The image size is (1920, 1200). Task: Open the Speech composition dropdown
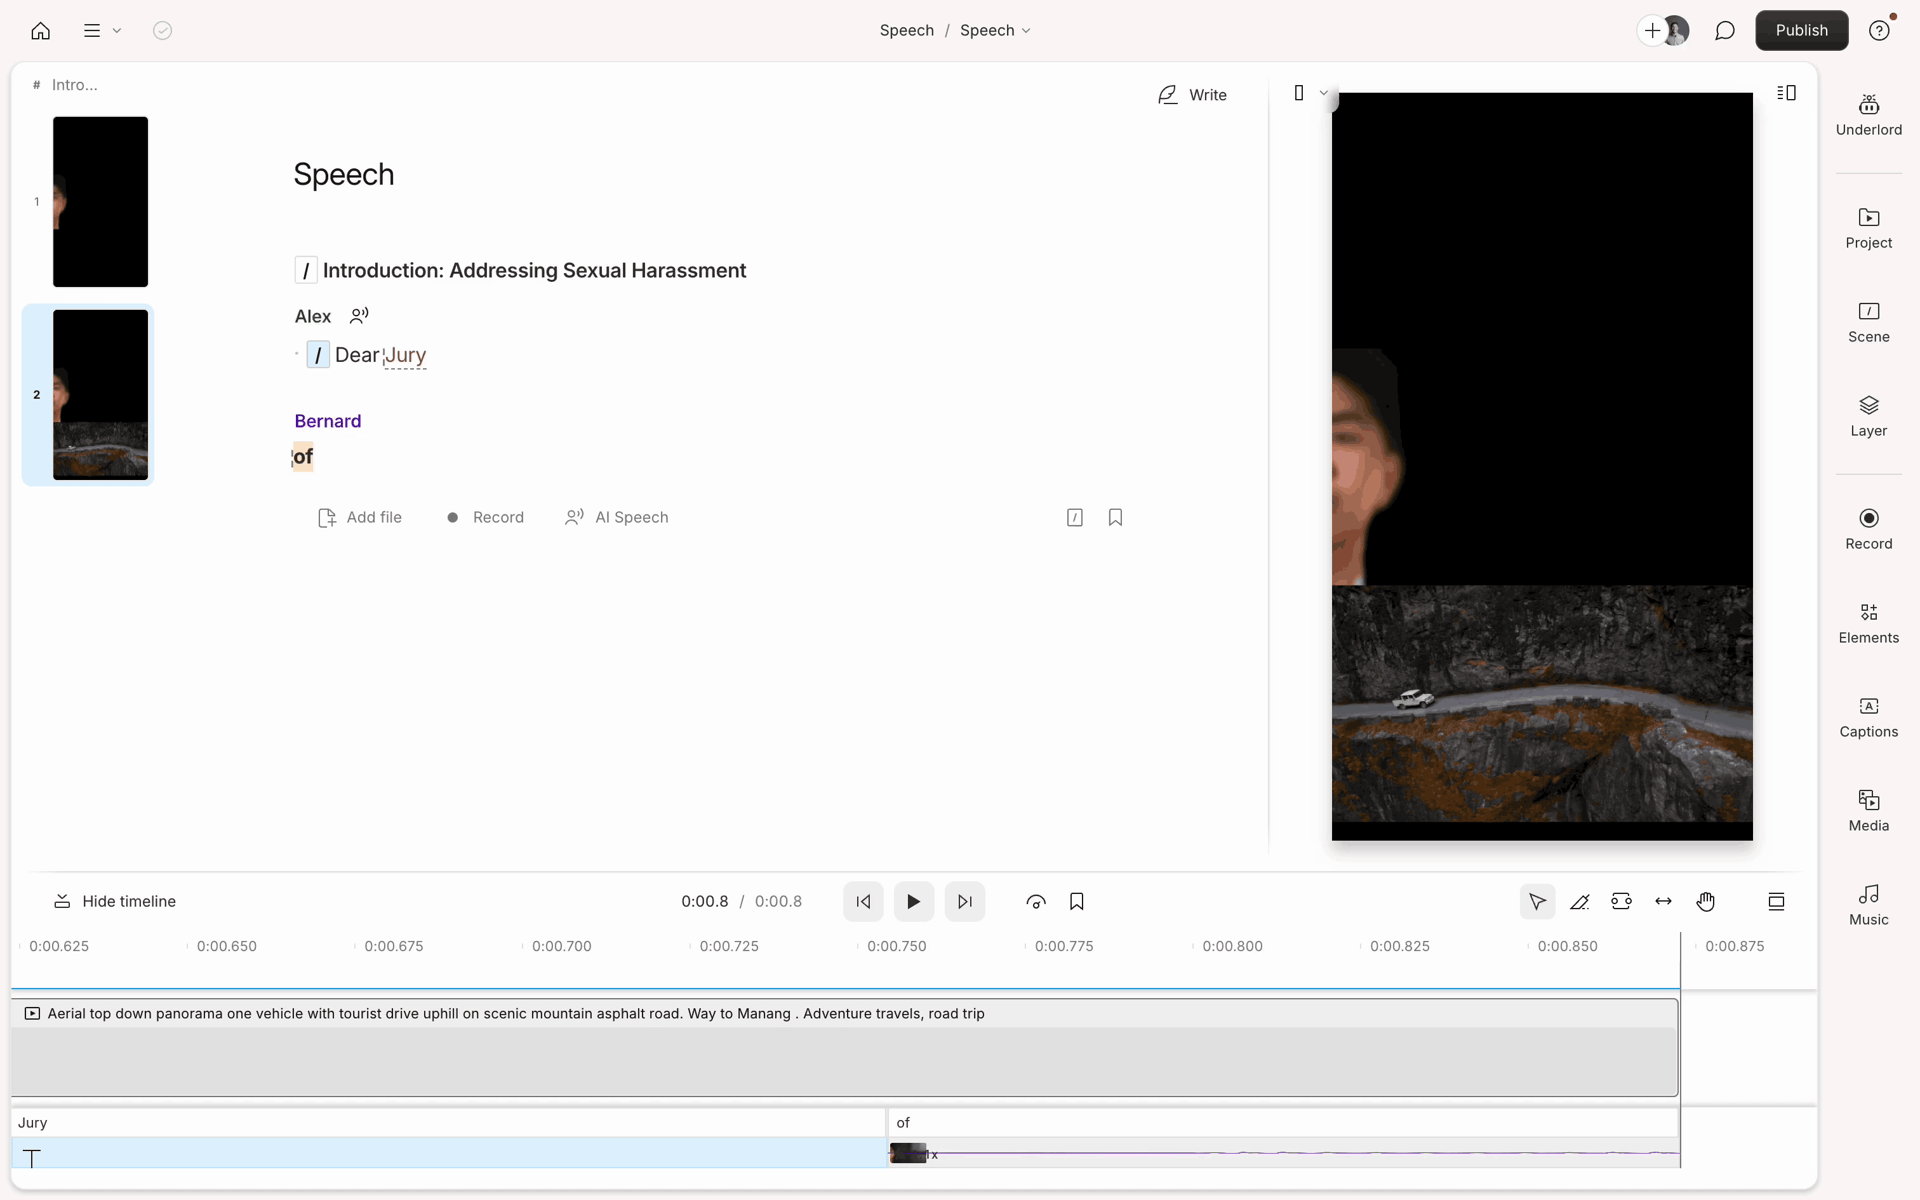click(995, 30)
